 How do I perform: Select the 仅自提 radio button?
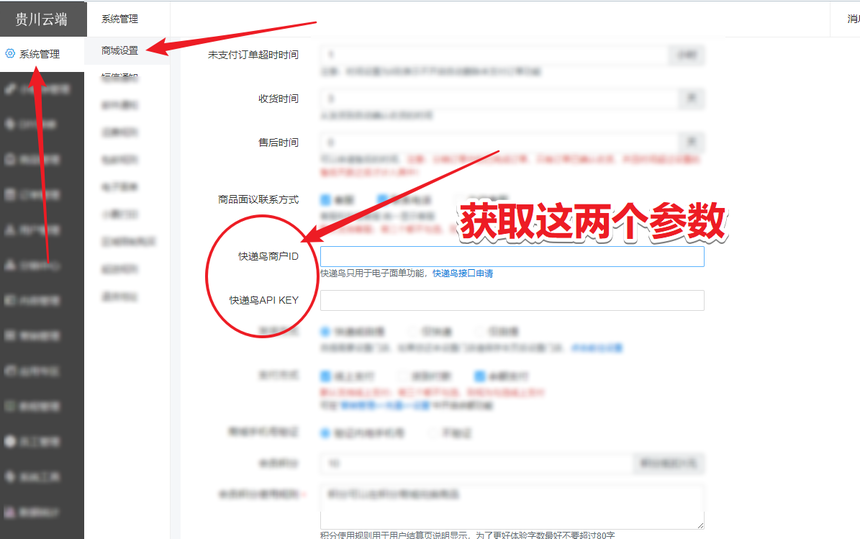click(479, 331)
